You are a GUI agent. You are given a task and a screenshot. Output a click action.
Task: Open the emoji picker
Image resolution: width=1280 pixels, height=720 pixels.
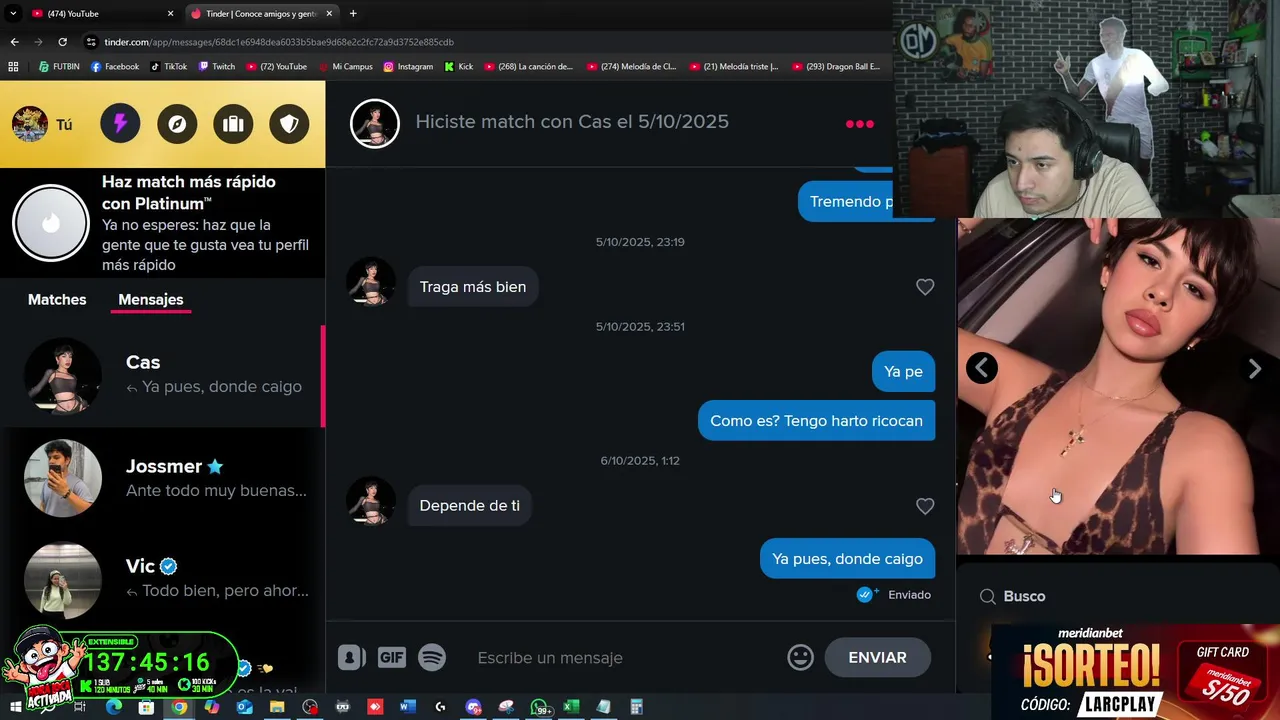(x=800, y=657)
